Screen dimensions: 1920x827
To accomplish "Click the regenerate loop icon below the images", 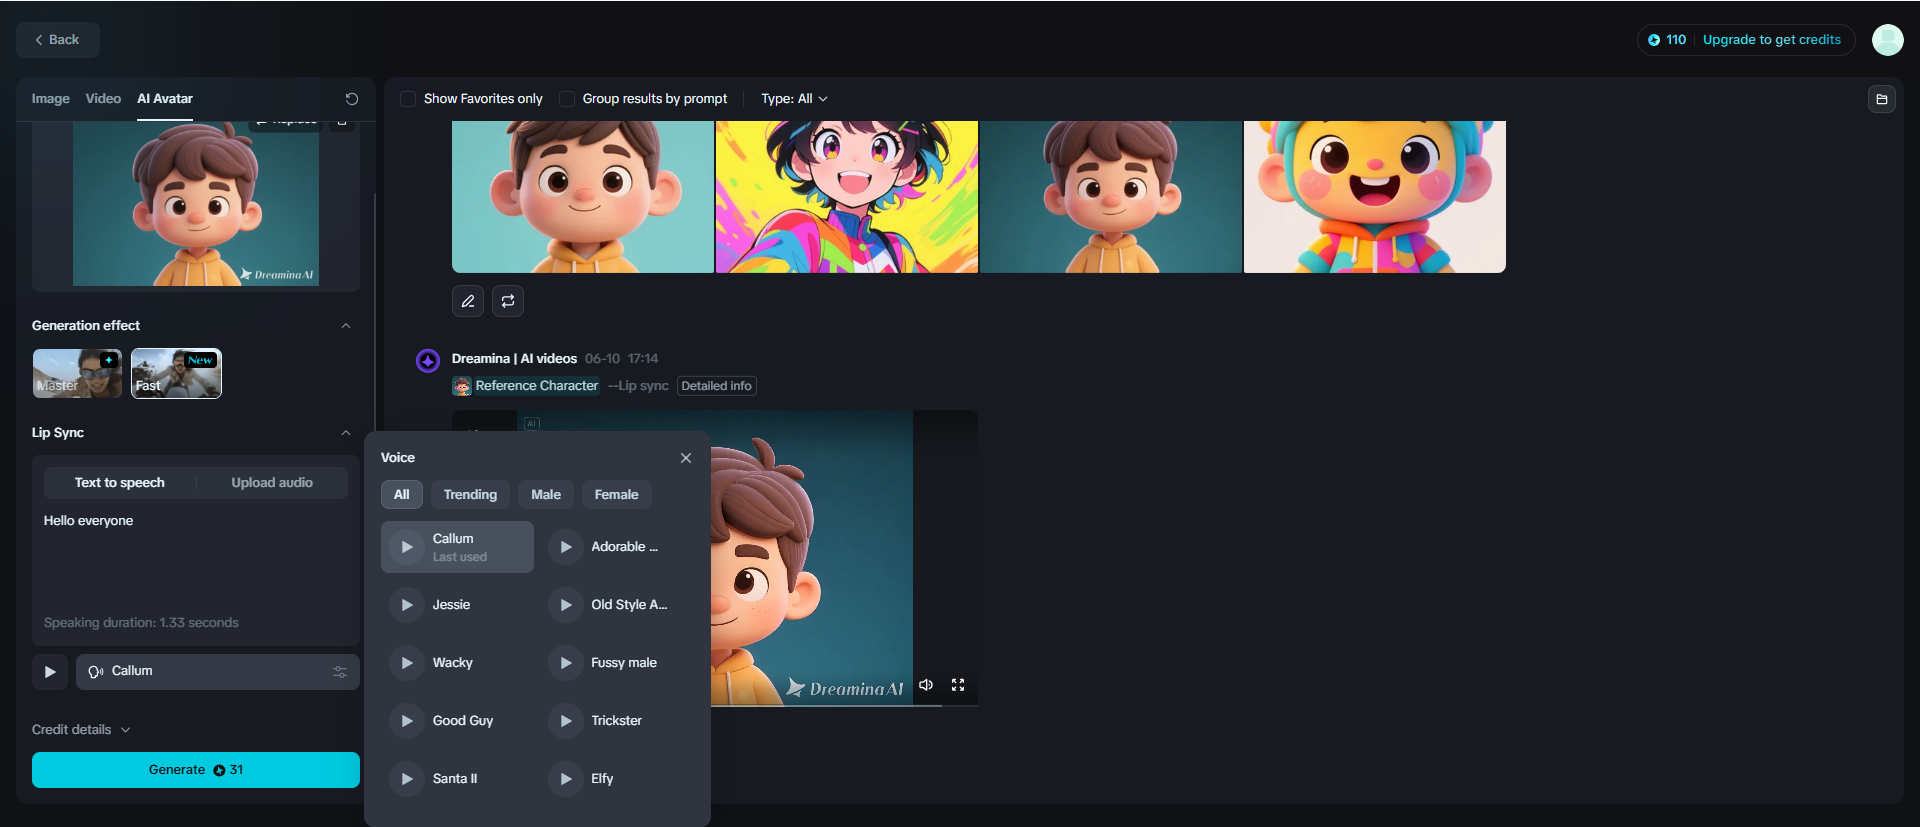I will point(508,301).
